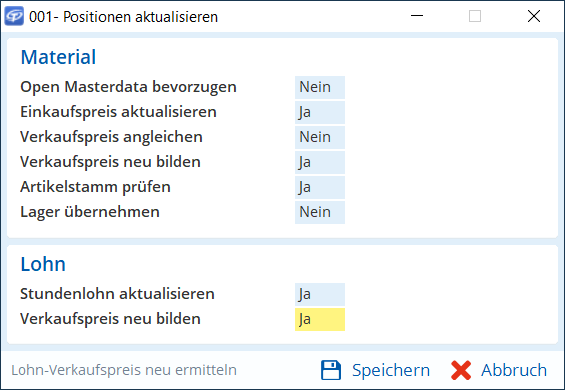The image size is (565, 390).
Task: Click the Lohn section heading
Action: [x=43, y=264]
